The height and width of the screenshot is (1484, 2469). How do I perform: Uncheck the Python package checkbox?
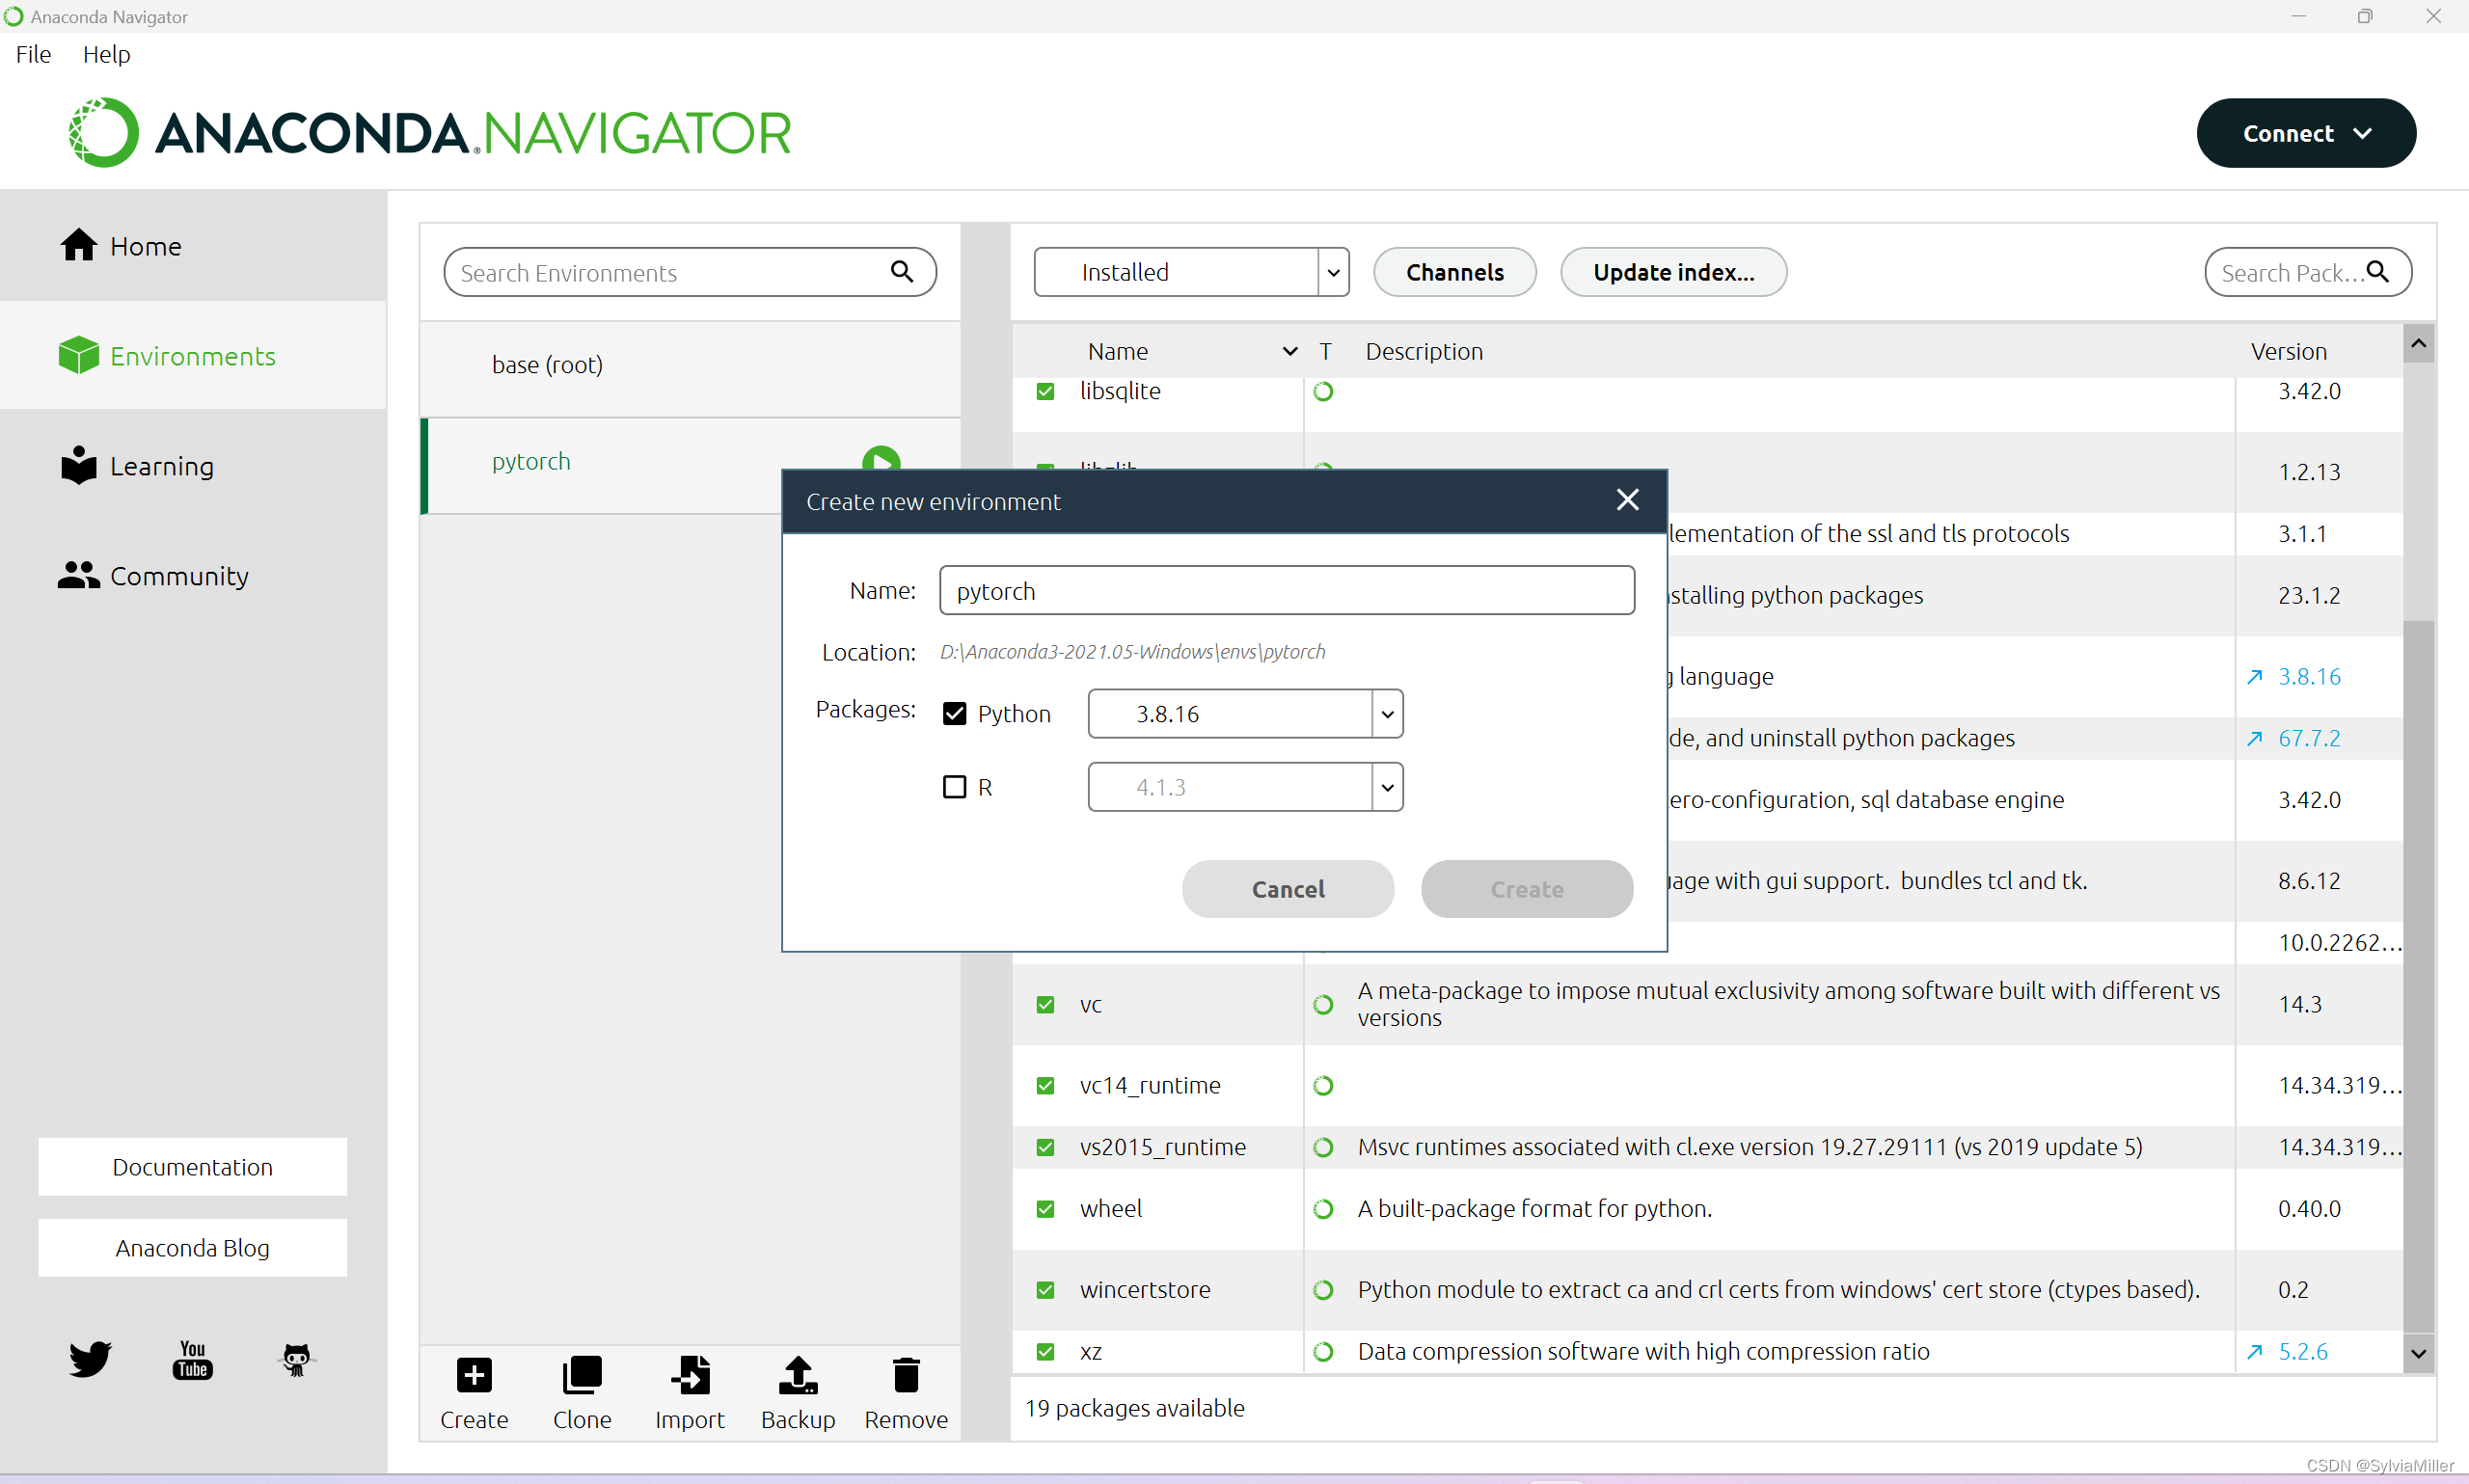(x=954, y=714)
